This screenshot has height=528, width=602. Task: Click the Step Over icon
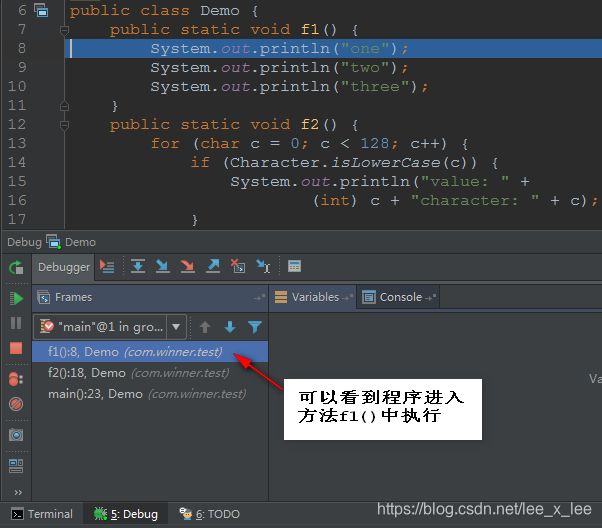pyautogui.click(x=137, y=266)
